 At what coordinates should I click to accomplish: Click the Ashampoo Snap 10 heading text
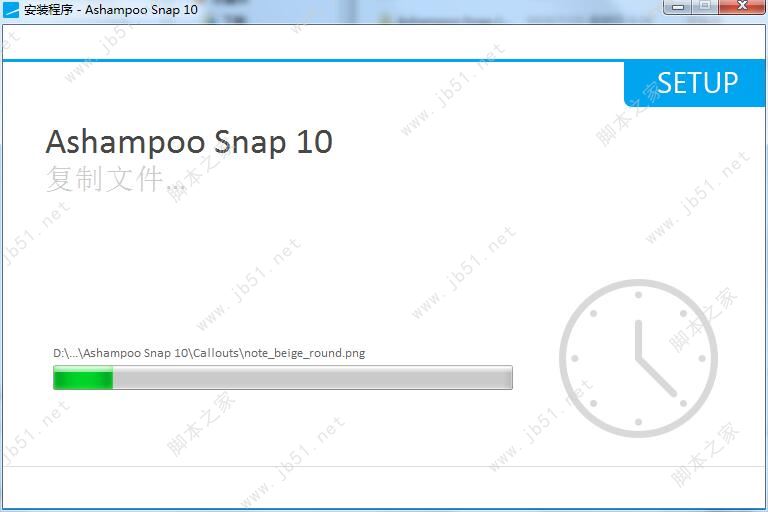coord(189,143)
